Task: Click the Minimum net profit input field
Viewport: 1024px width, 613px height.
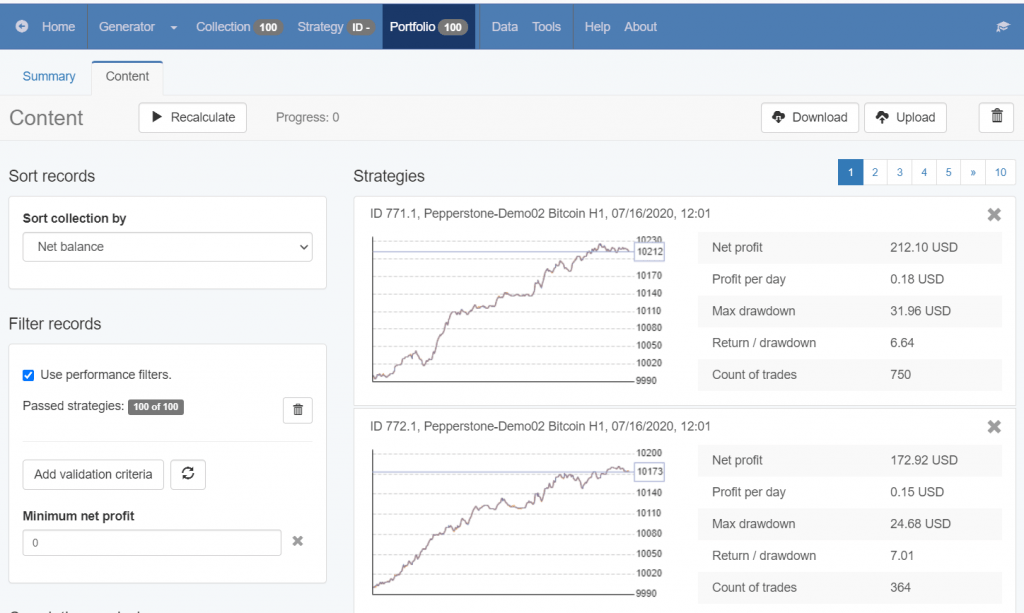Action: (152, 542)
